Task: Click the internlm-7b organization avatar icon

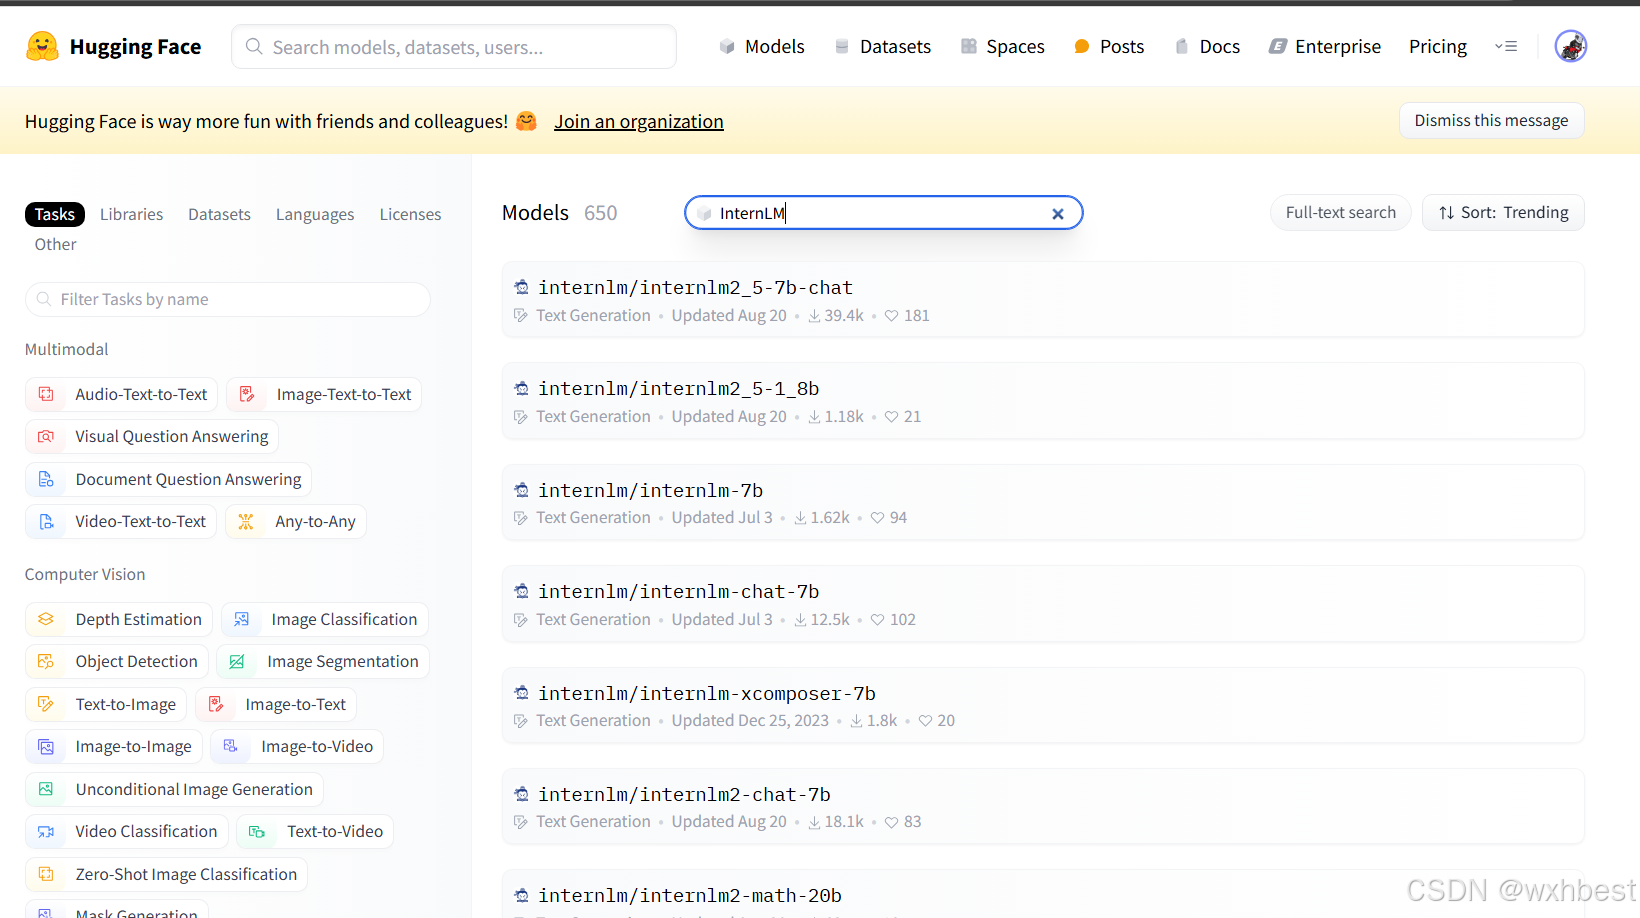Action: click(521, 490)
